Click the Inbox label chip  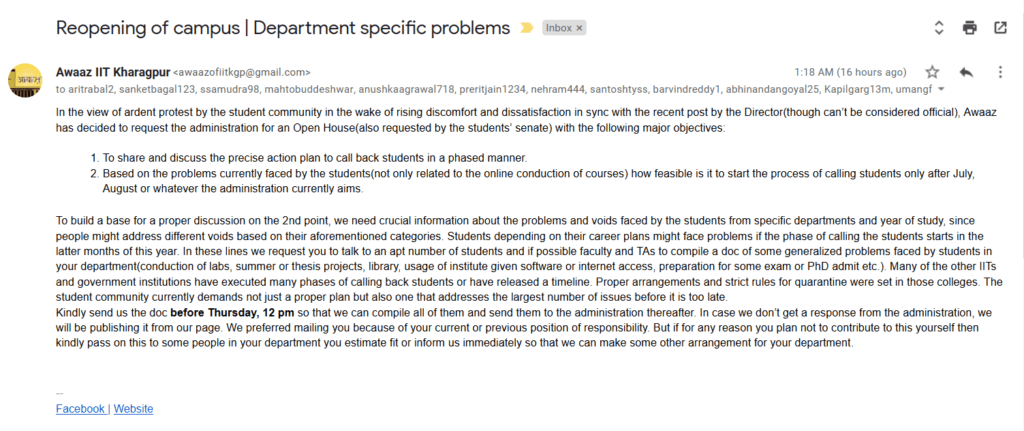(564, 28)
